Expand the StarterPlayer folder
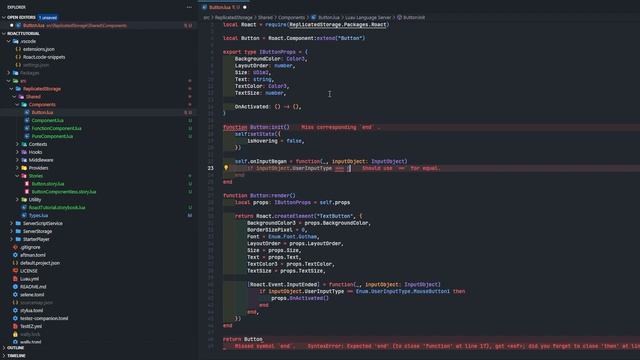Viewport: 640px width, 360px height. coord(11,239)
